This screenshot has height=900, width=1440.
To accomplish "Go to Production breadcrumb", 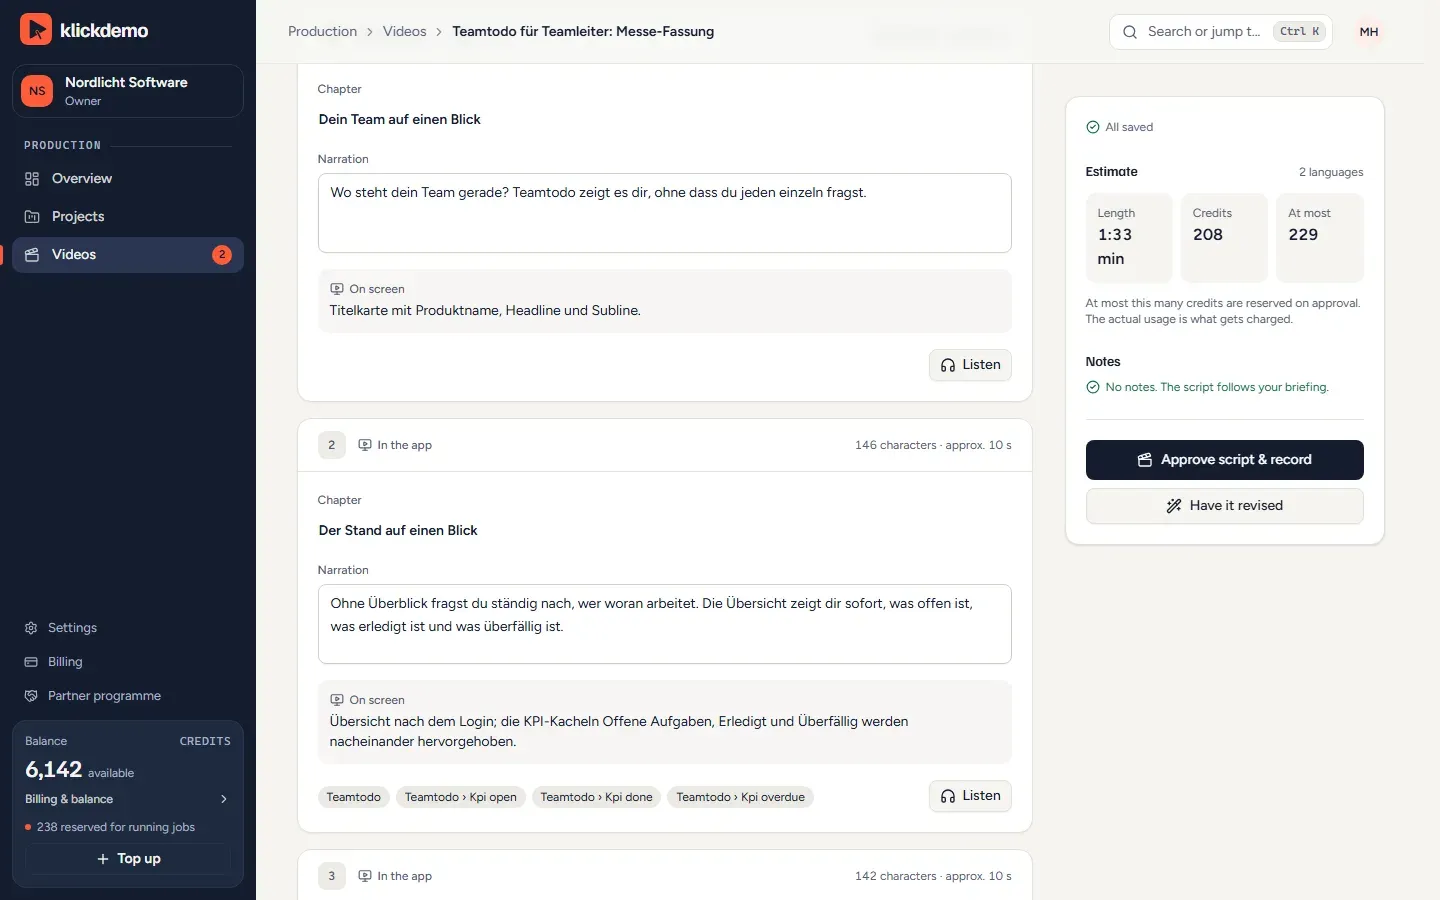I will pos(322,31).
